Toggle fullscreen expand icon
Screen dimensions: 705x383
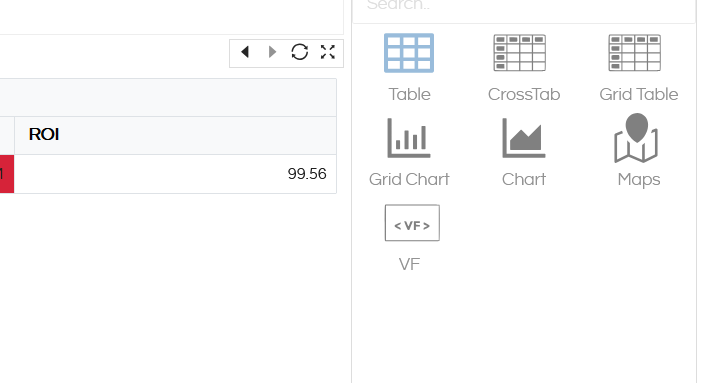click(328, 52)
